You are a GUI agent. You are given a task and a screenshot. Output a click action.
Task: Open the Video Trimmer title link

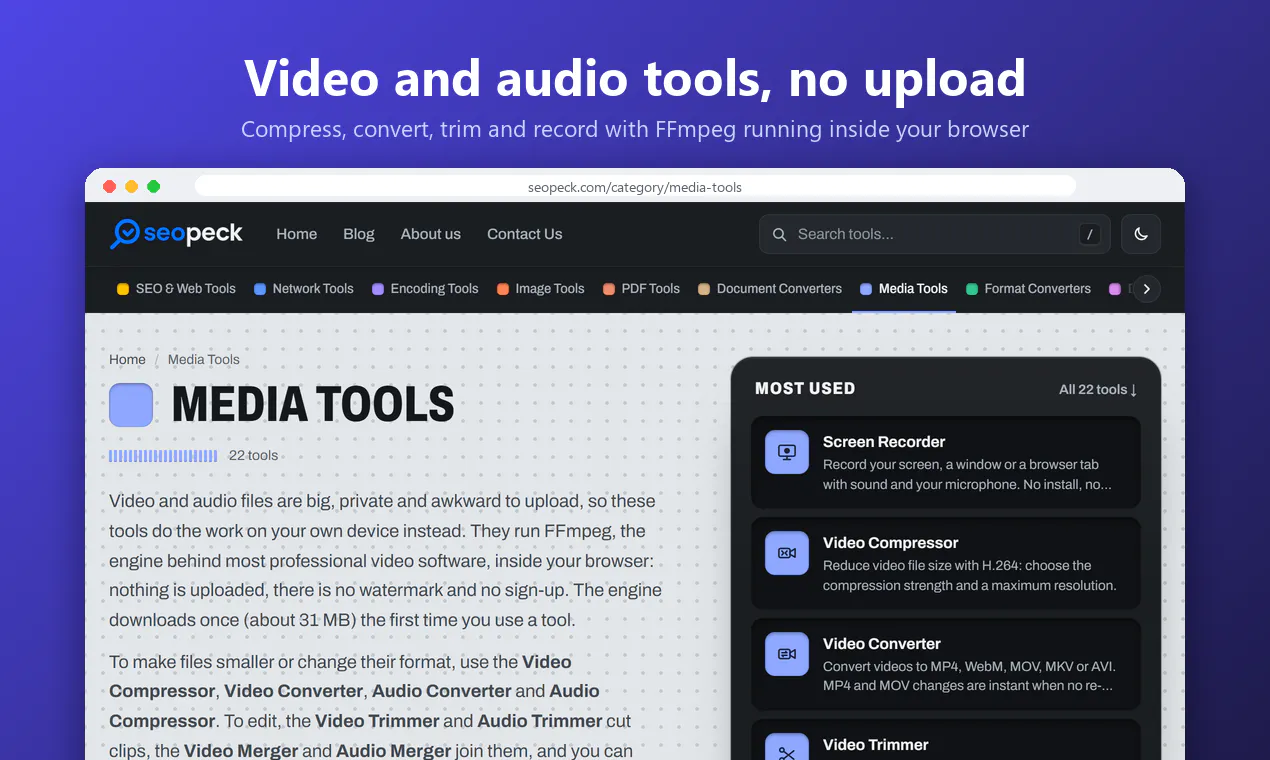click(876, 745)
